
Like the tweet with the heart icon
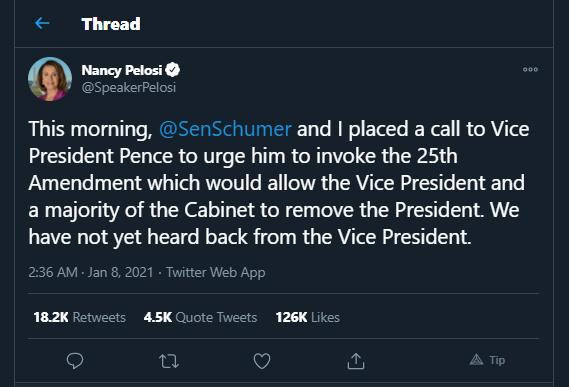point(262,361)
